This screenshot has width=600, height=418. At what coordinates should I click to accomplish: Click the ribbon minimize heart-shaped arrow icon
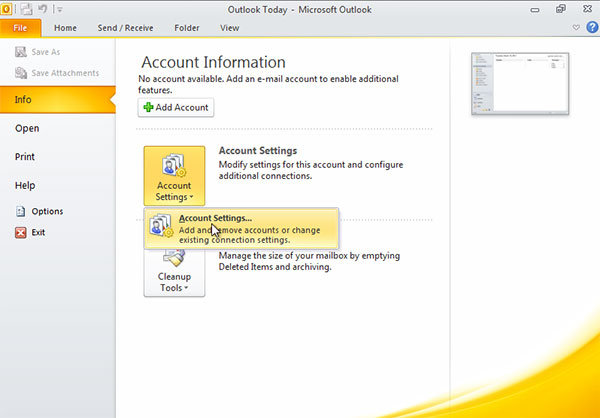click(576, 28)
